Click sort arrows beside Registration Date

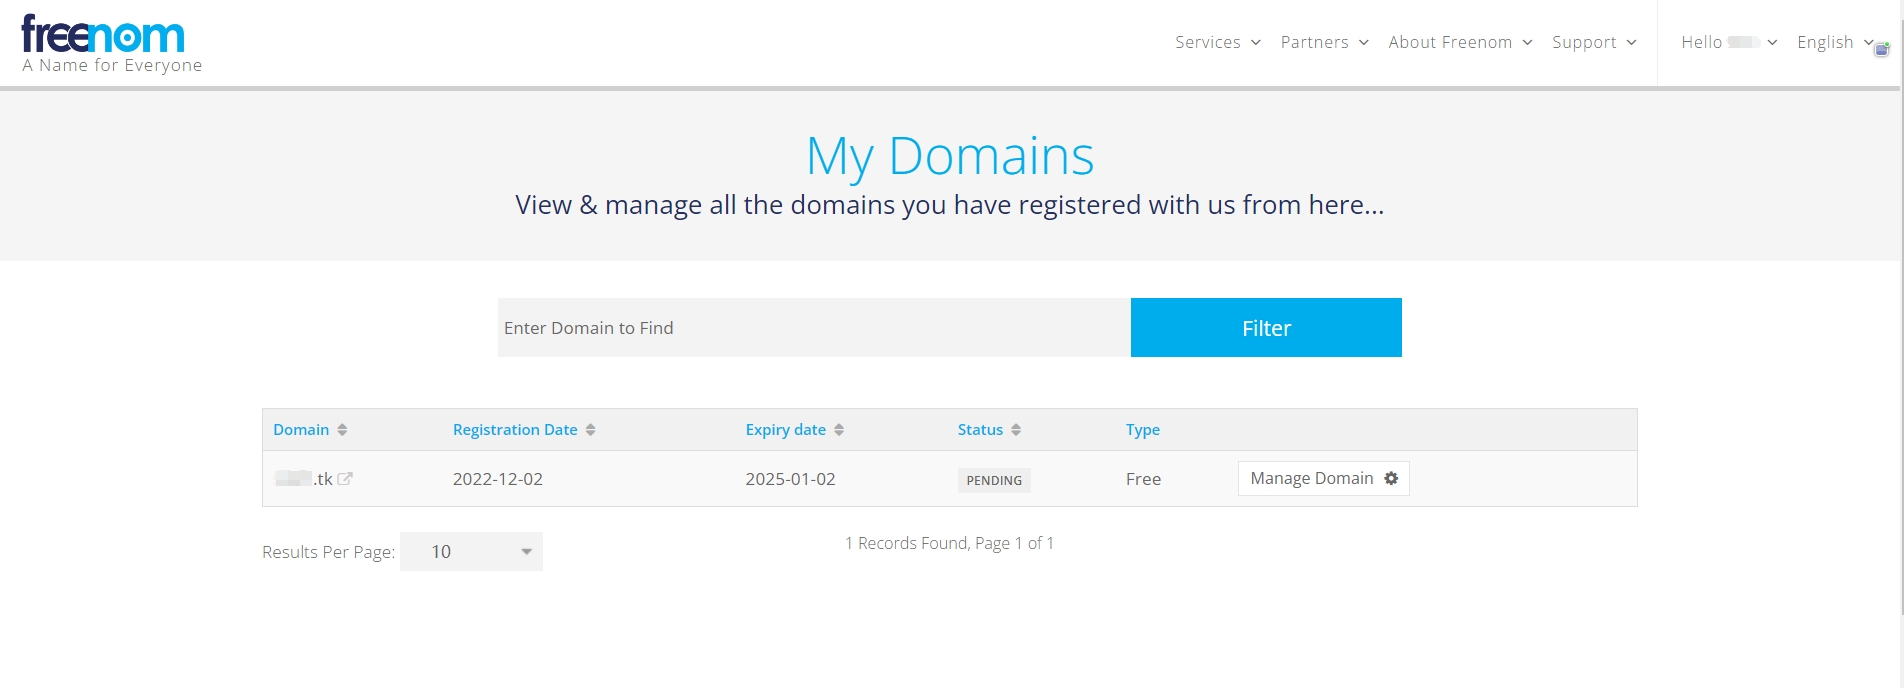click(x=591, y=430)
